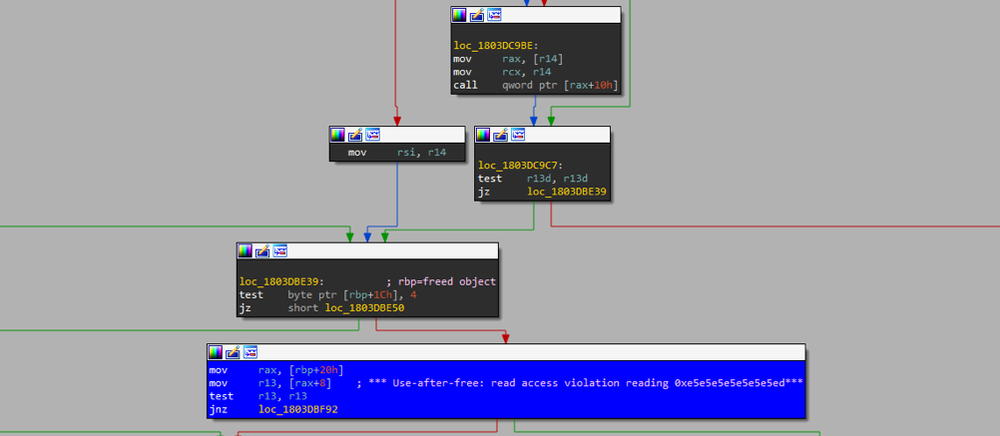Viewport: 1000px width, 436px height.
Task: Click the '; rbp=freed object' comment
Action: pos(441,282)
